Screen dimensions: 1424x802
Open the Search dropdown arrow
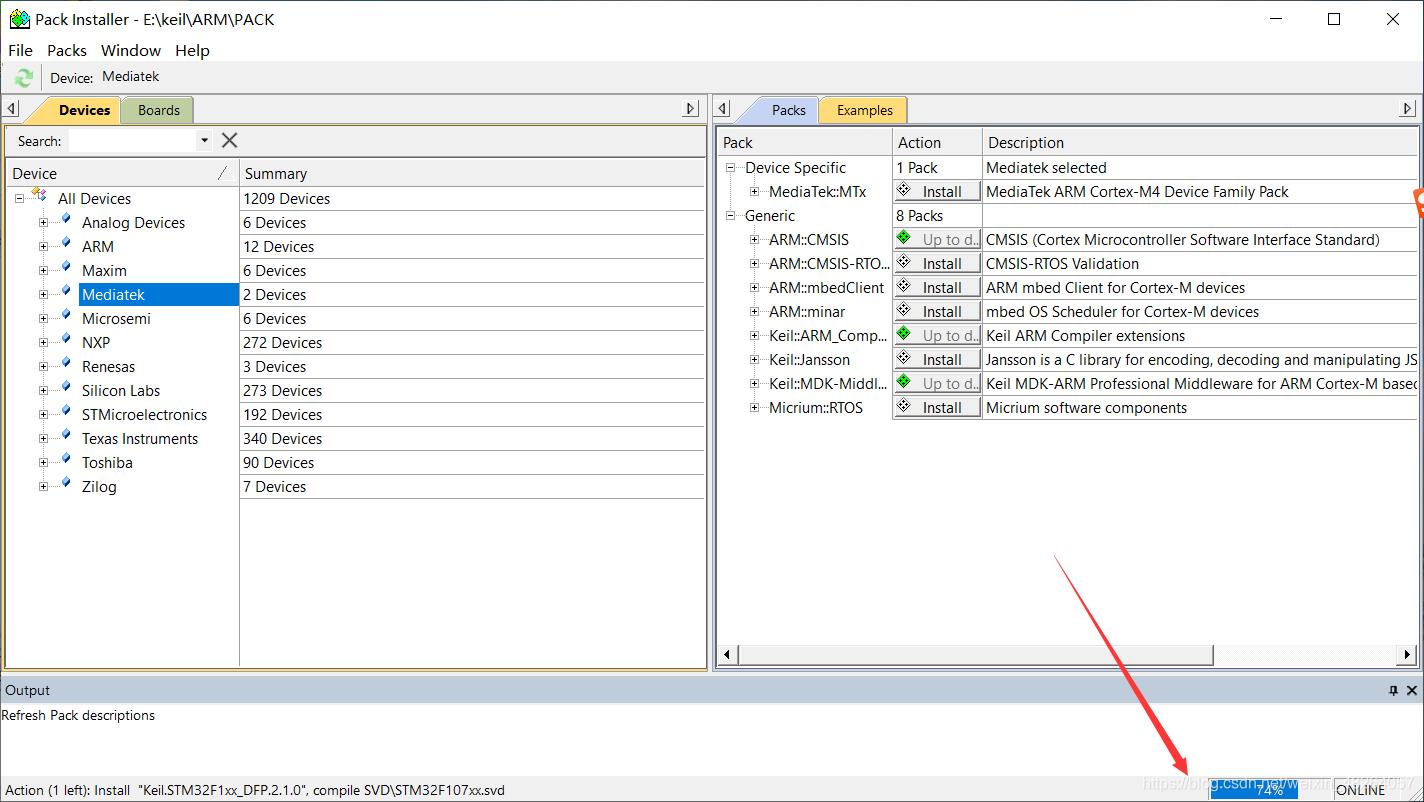(x=204, y=141)
